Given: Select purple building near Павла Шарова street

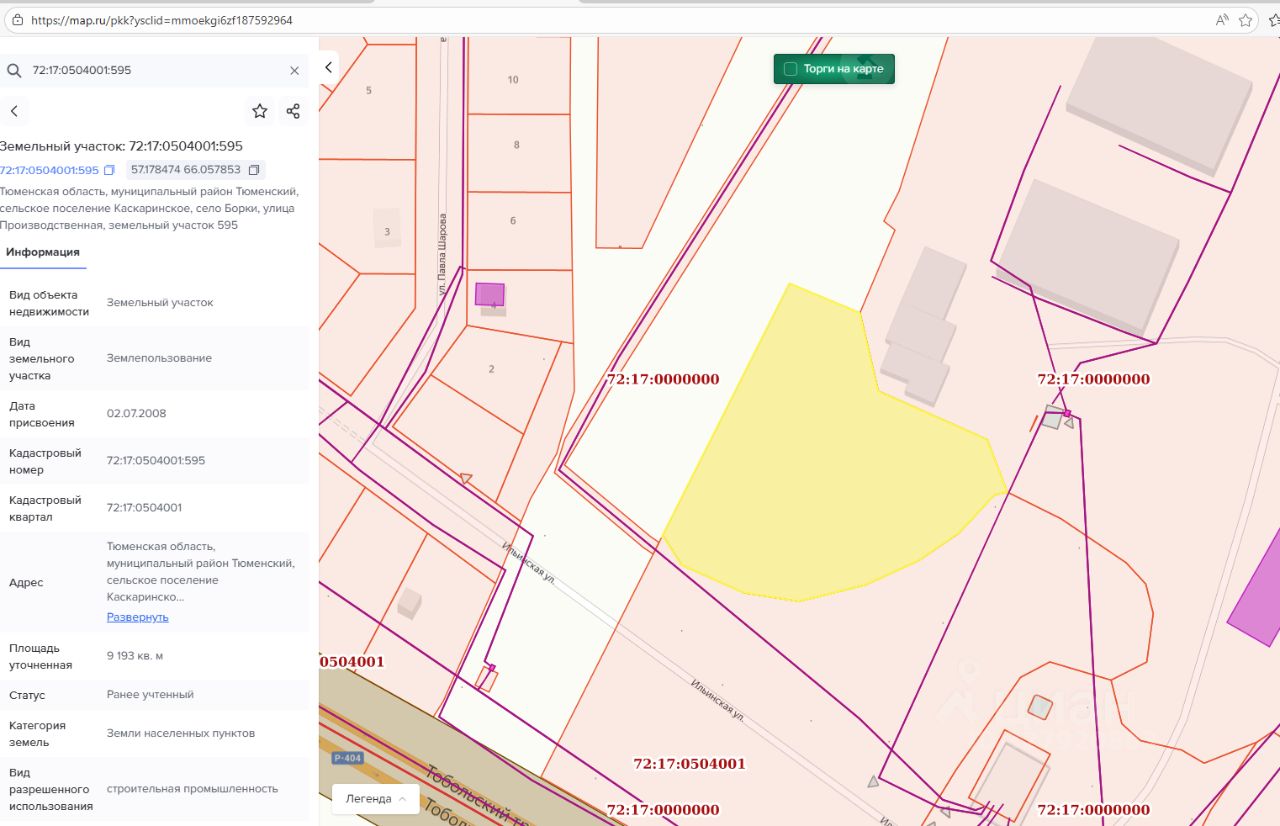Looking at the screenshot, I should (x=489, y=294).
